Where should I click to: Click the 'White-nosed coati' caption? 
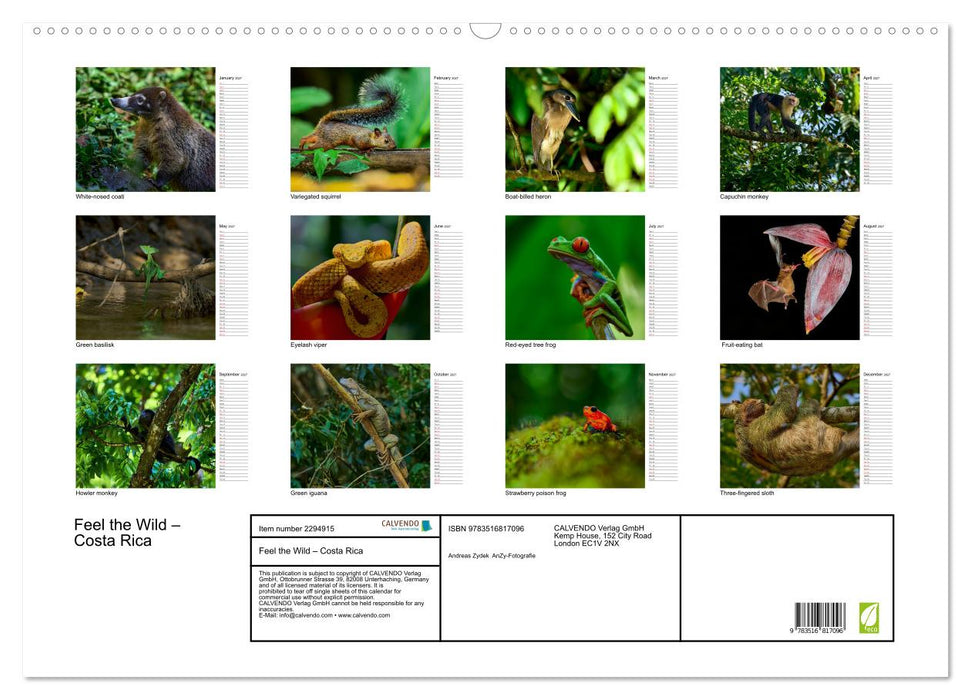100,196
